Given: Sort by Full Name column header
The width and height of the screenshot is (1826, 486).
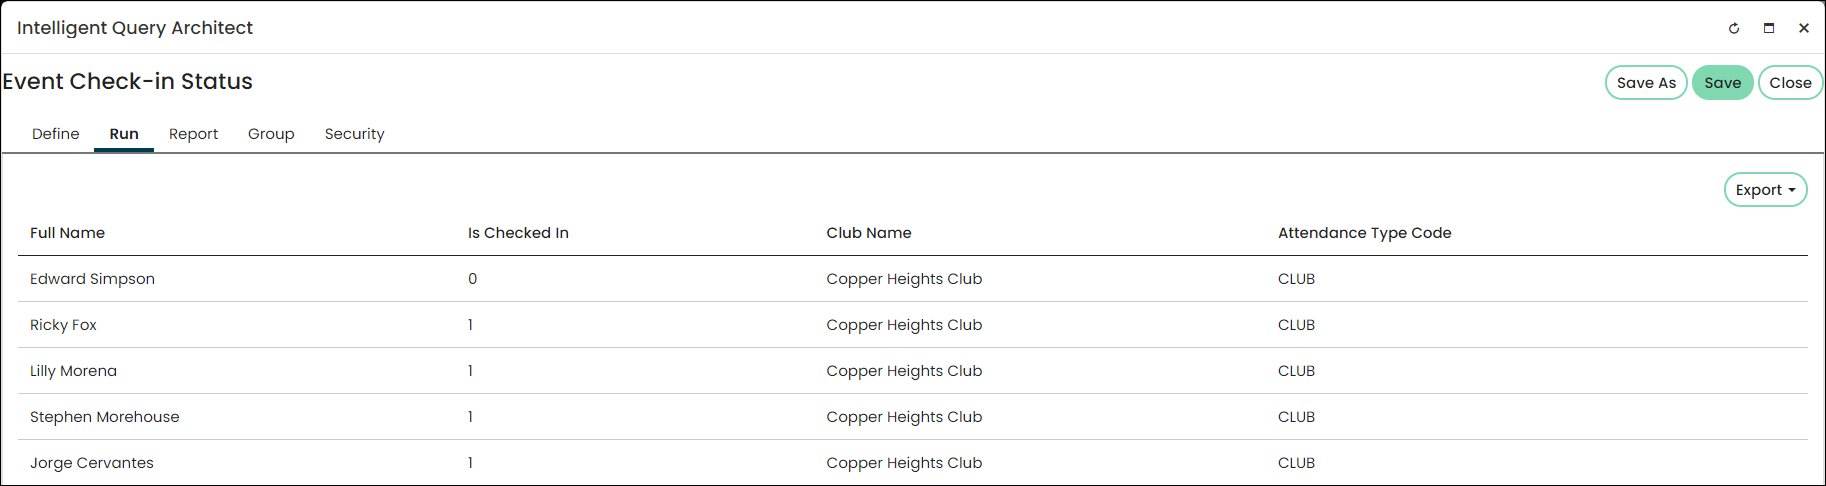Looking at the screenshot, I should point(67,233).
